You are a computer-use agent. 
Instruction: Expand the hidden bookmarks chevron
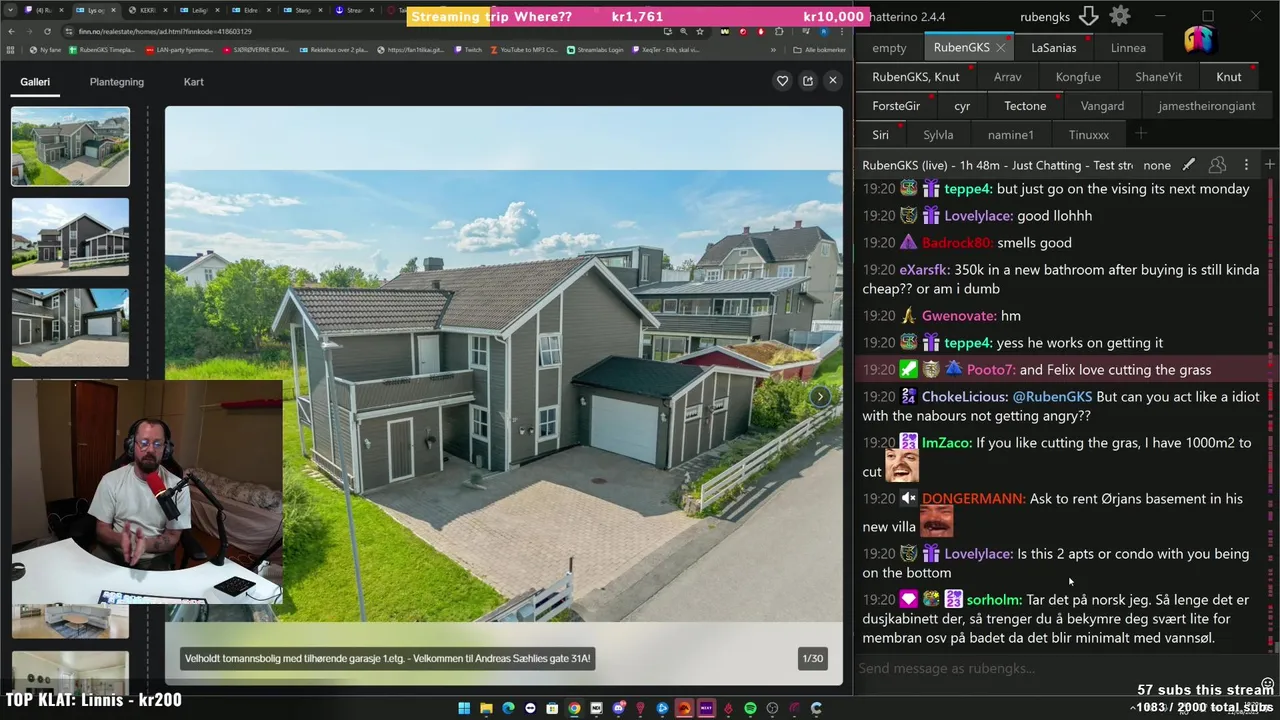(773, 49)
